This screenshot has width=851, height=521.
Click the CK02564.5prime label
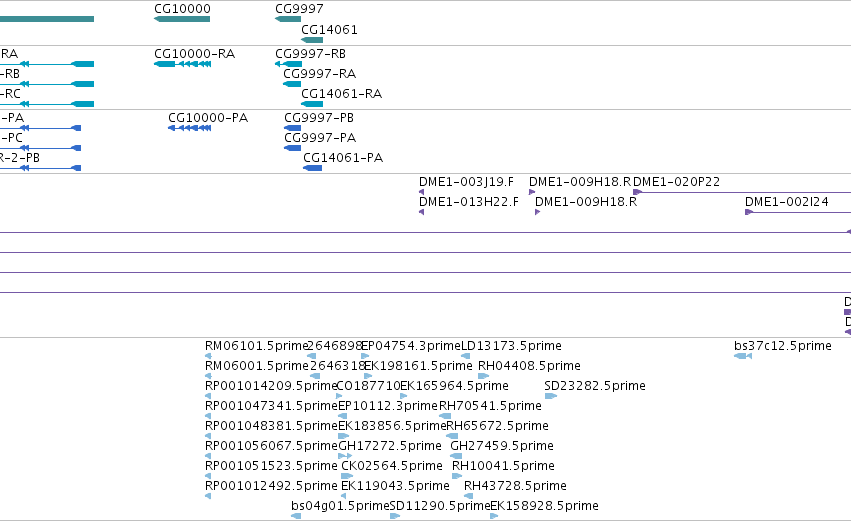(392, 466)
